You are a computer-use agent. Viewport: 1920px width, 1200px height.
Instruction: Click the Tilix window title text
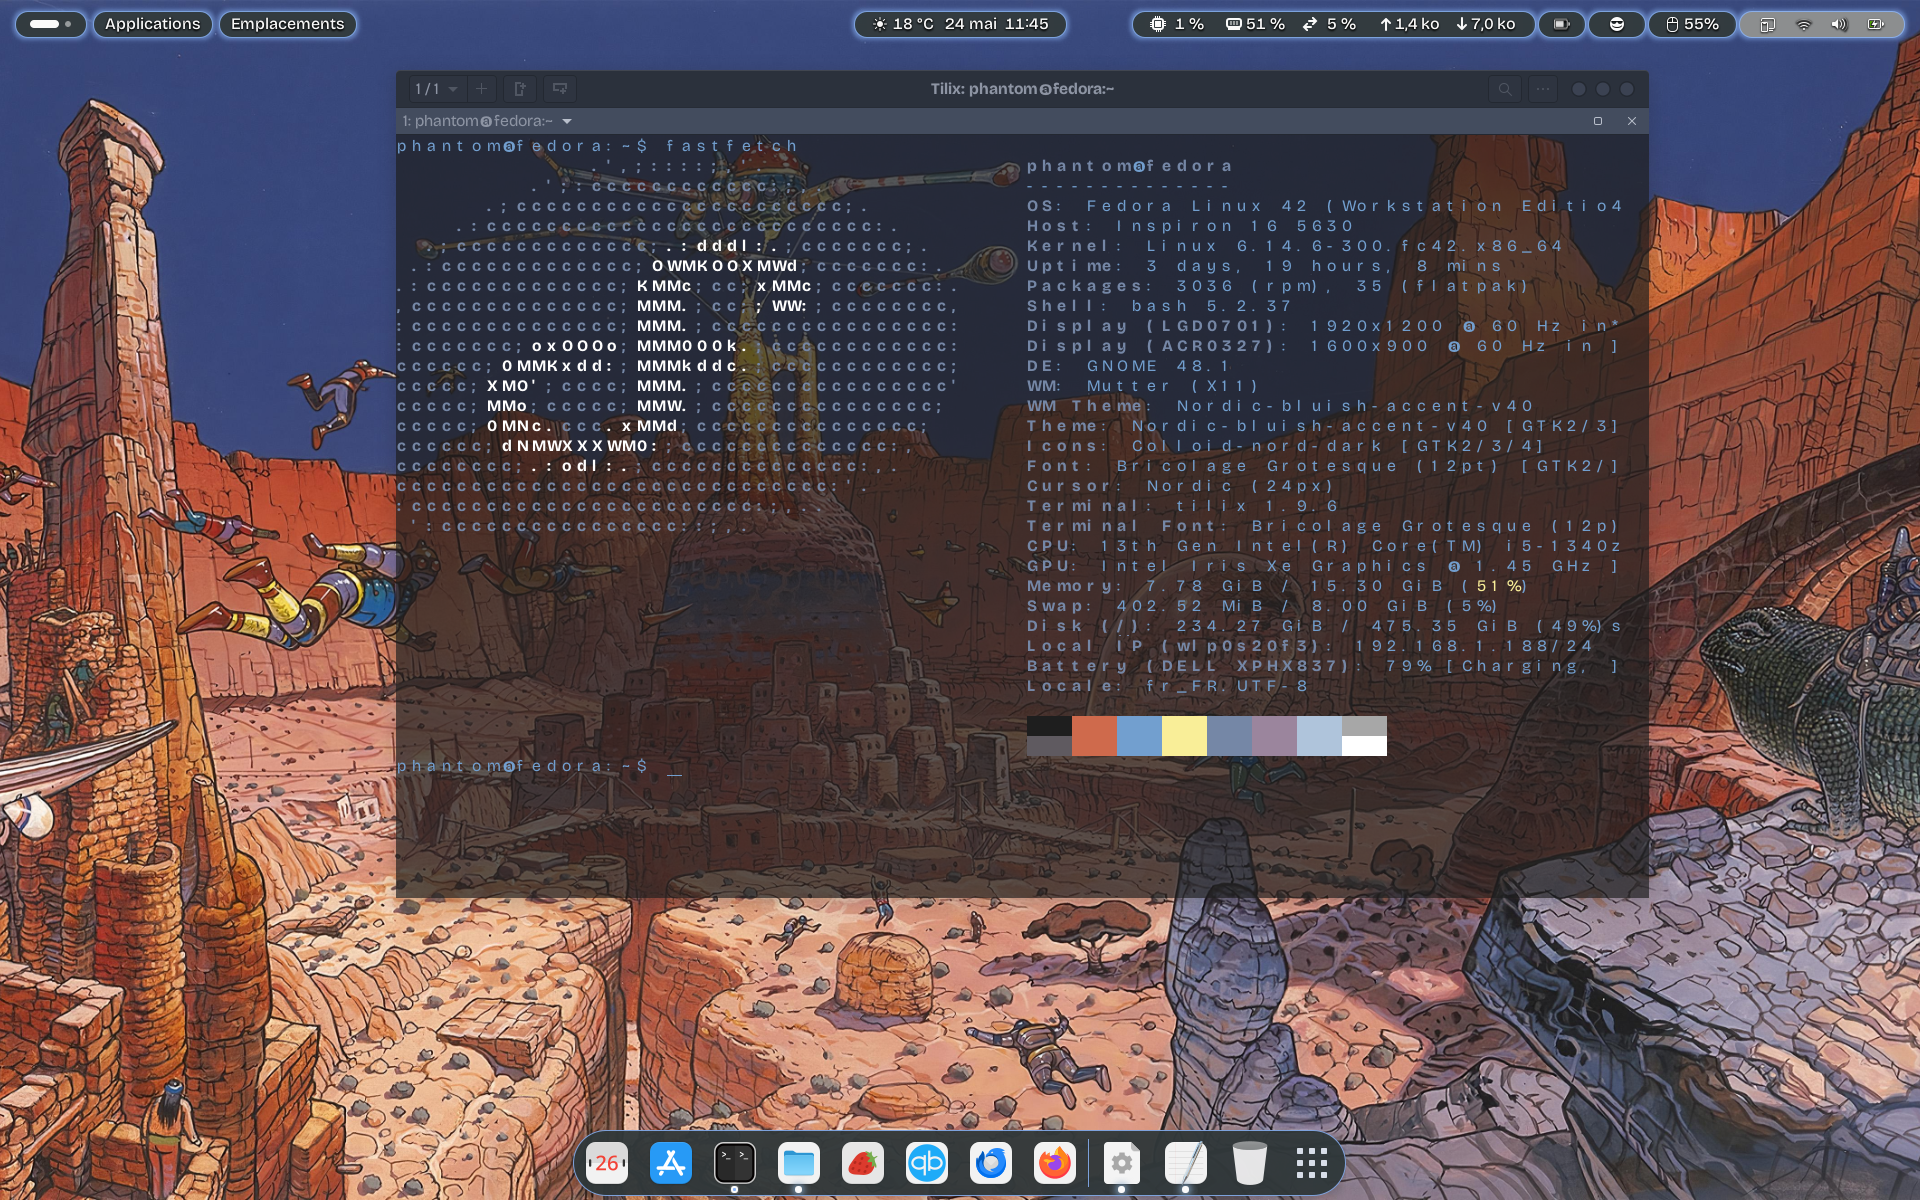[x=1022, y=89]
